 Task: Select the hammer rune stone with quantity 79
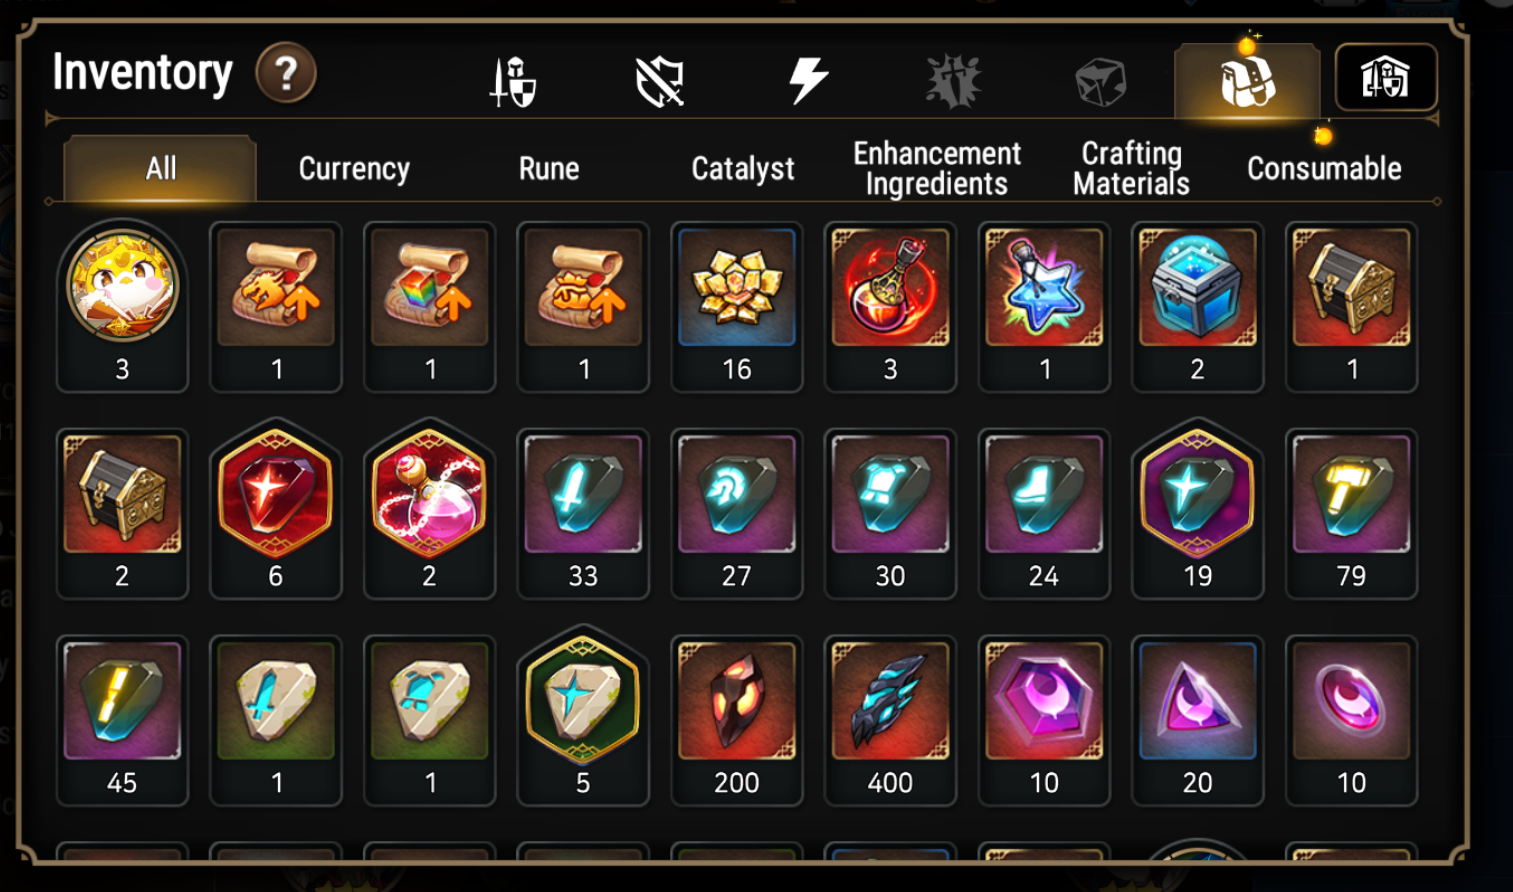(1351, 513)
